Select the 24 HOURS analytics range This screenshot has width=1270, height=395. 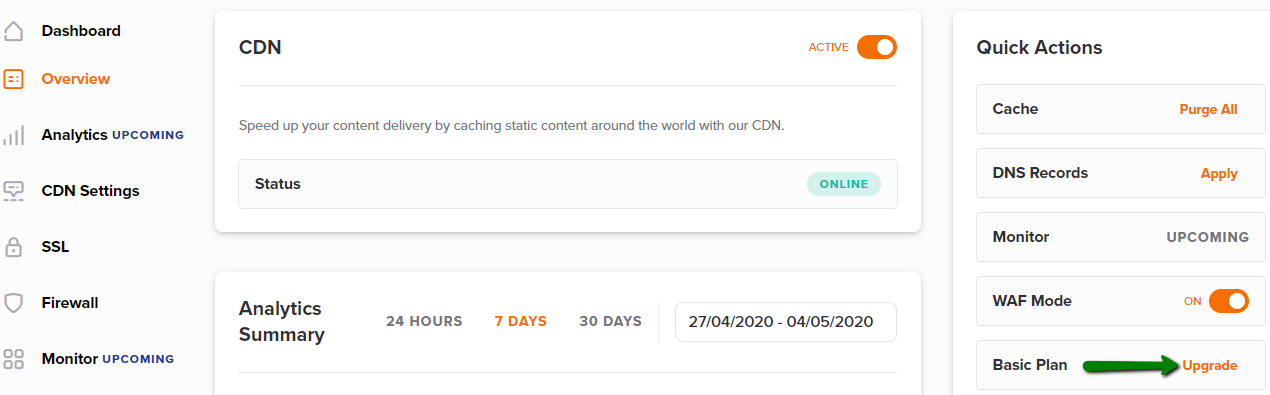(424, 322)
